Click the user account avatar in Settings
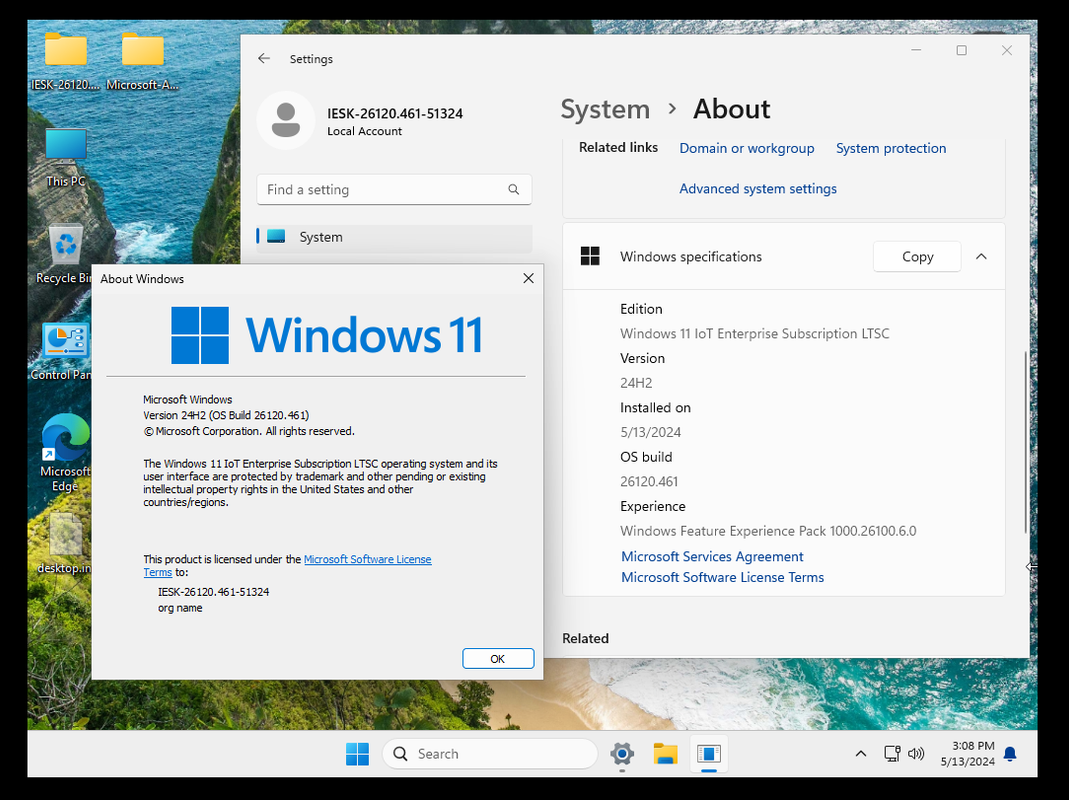This screenshot has height=800, width=1069. (x=286, y=121)
